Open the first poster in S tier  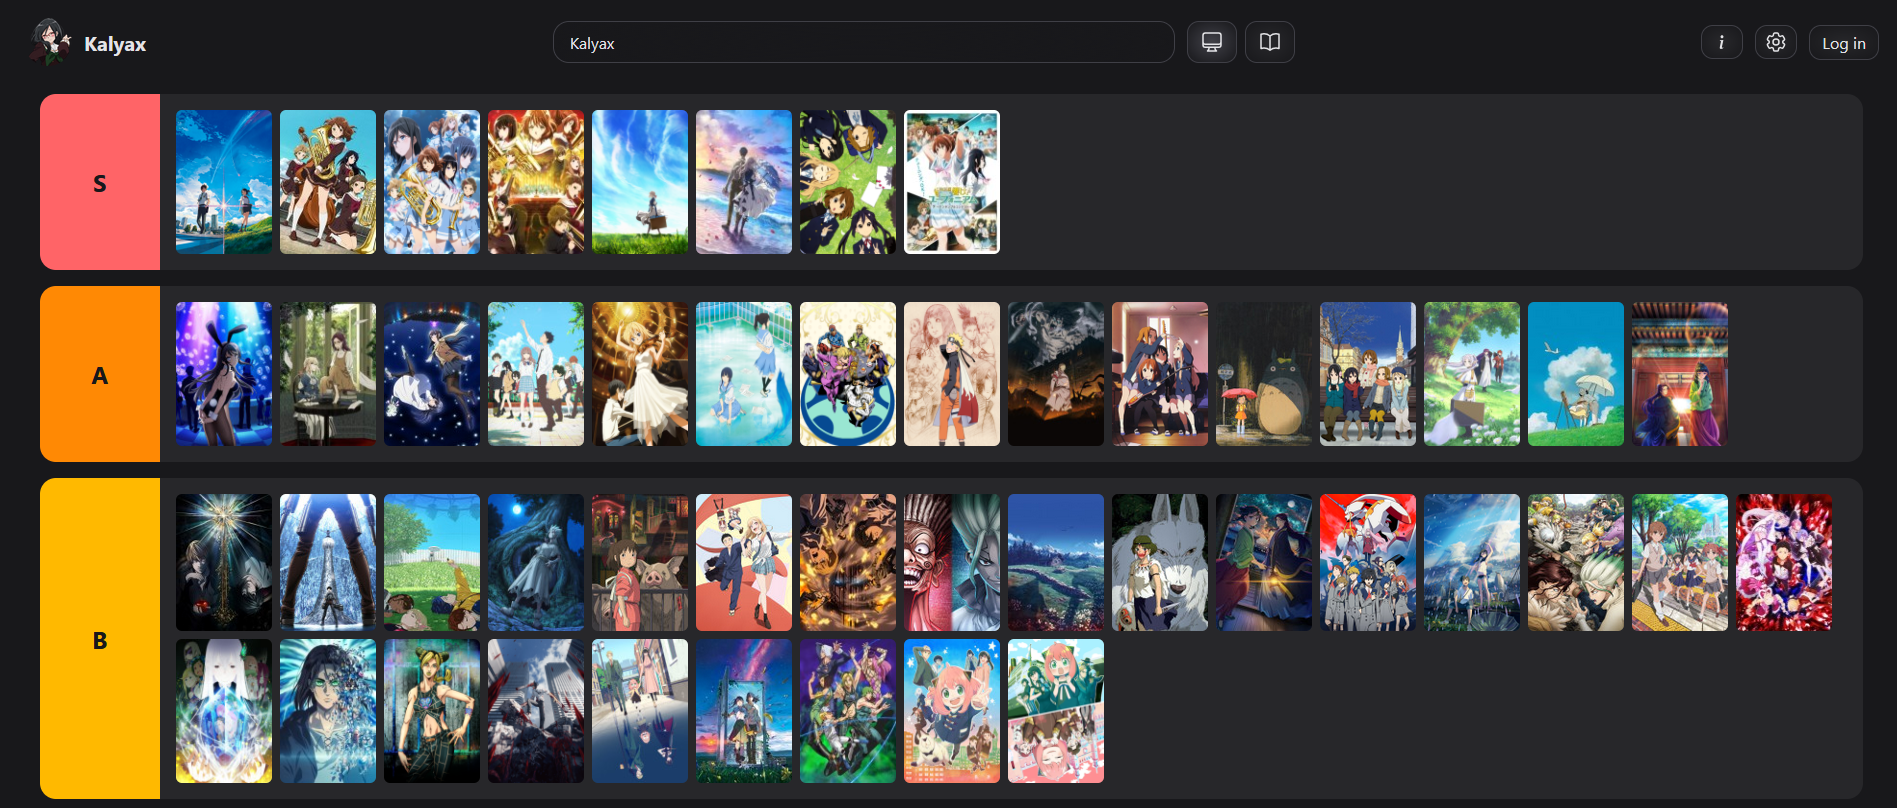click(224, 182)
